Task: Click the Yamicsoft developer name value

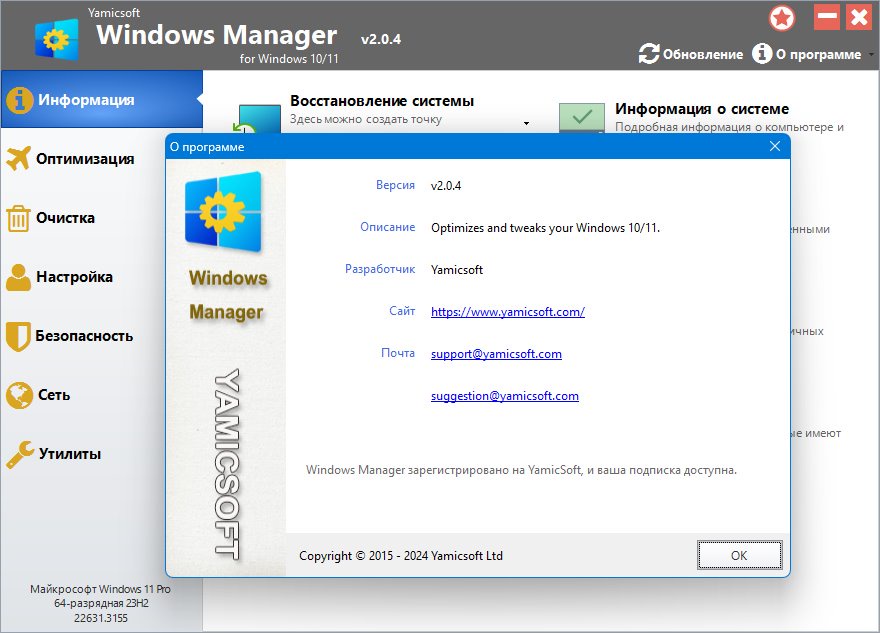Action: click(457, 270)
